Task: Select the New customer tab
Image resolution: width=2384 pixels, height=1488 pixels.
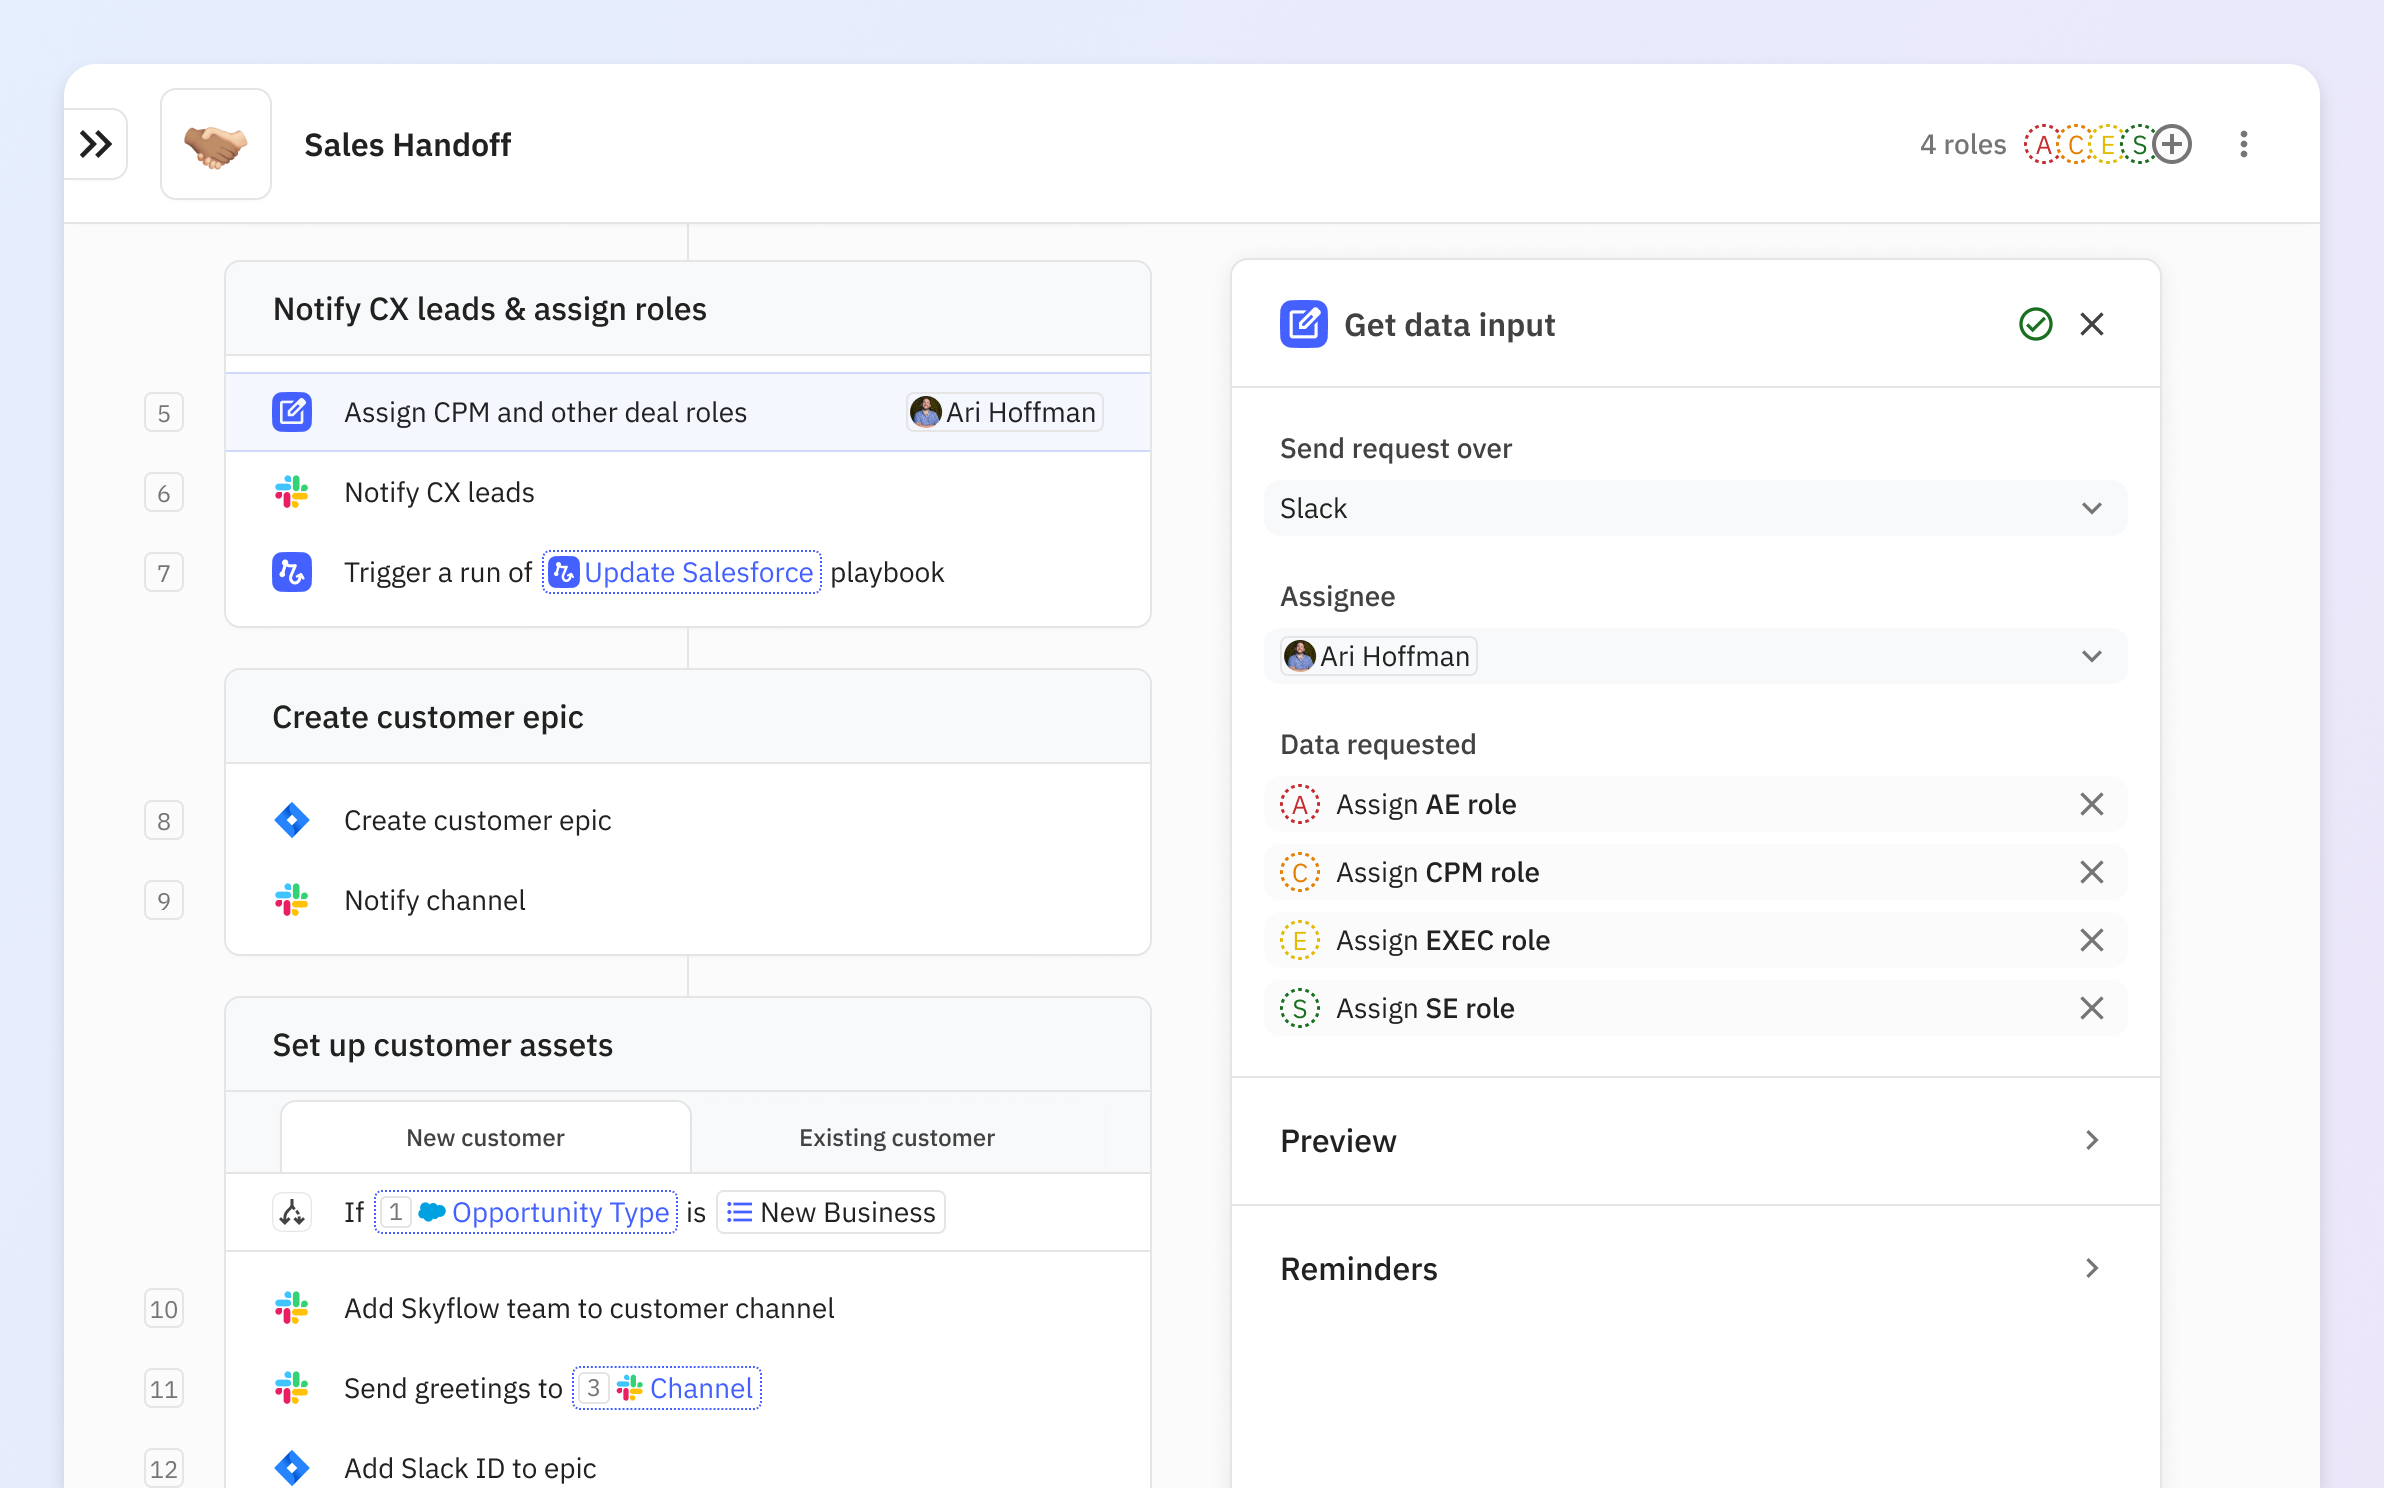Action: click(485, 1138)
